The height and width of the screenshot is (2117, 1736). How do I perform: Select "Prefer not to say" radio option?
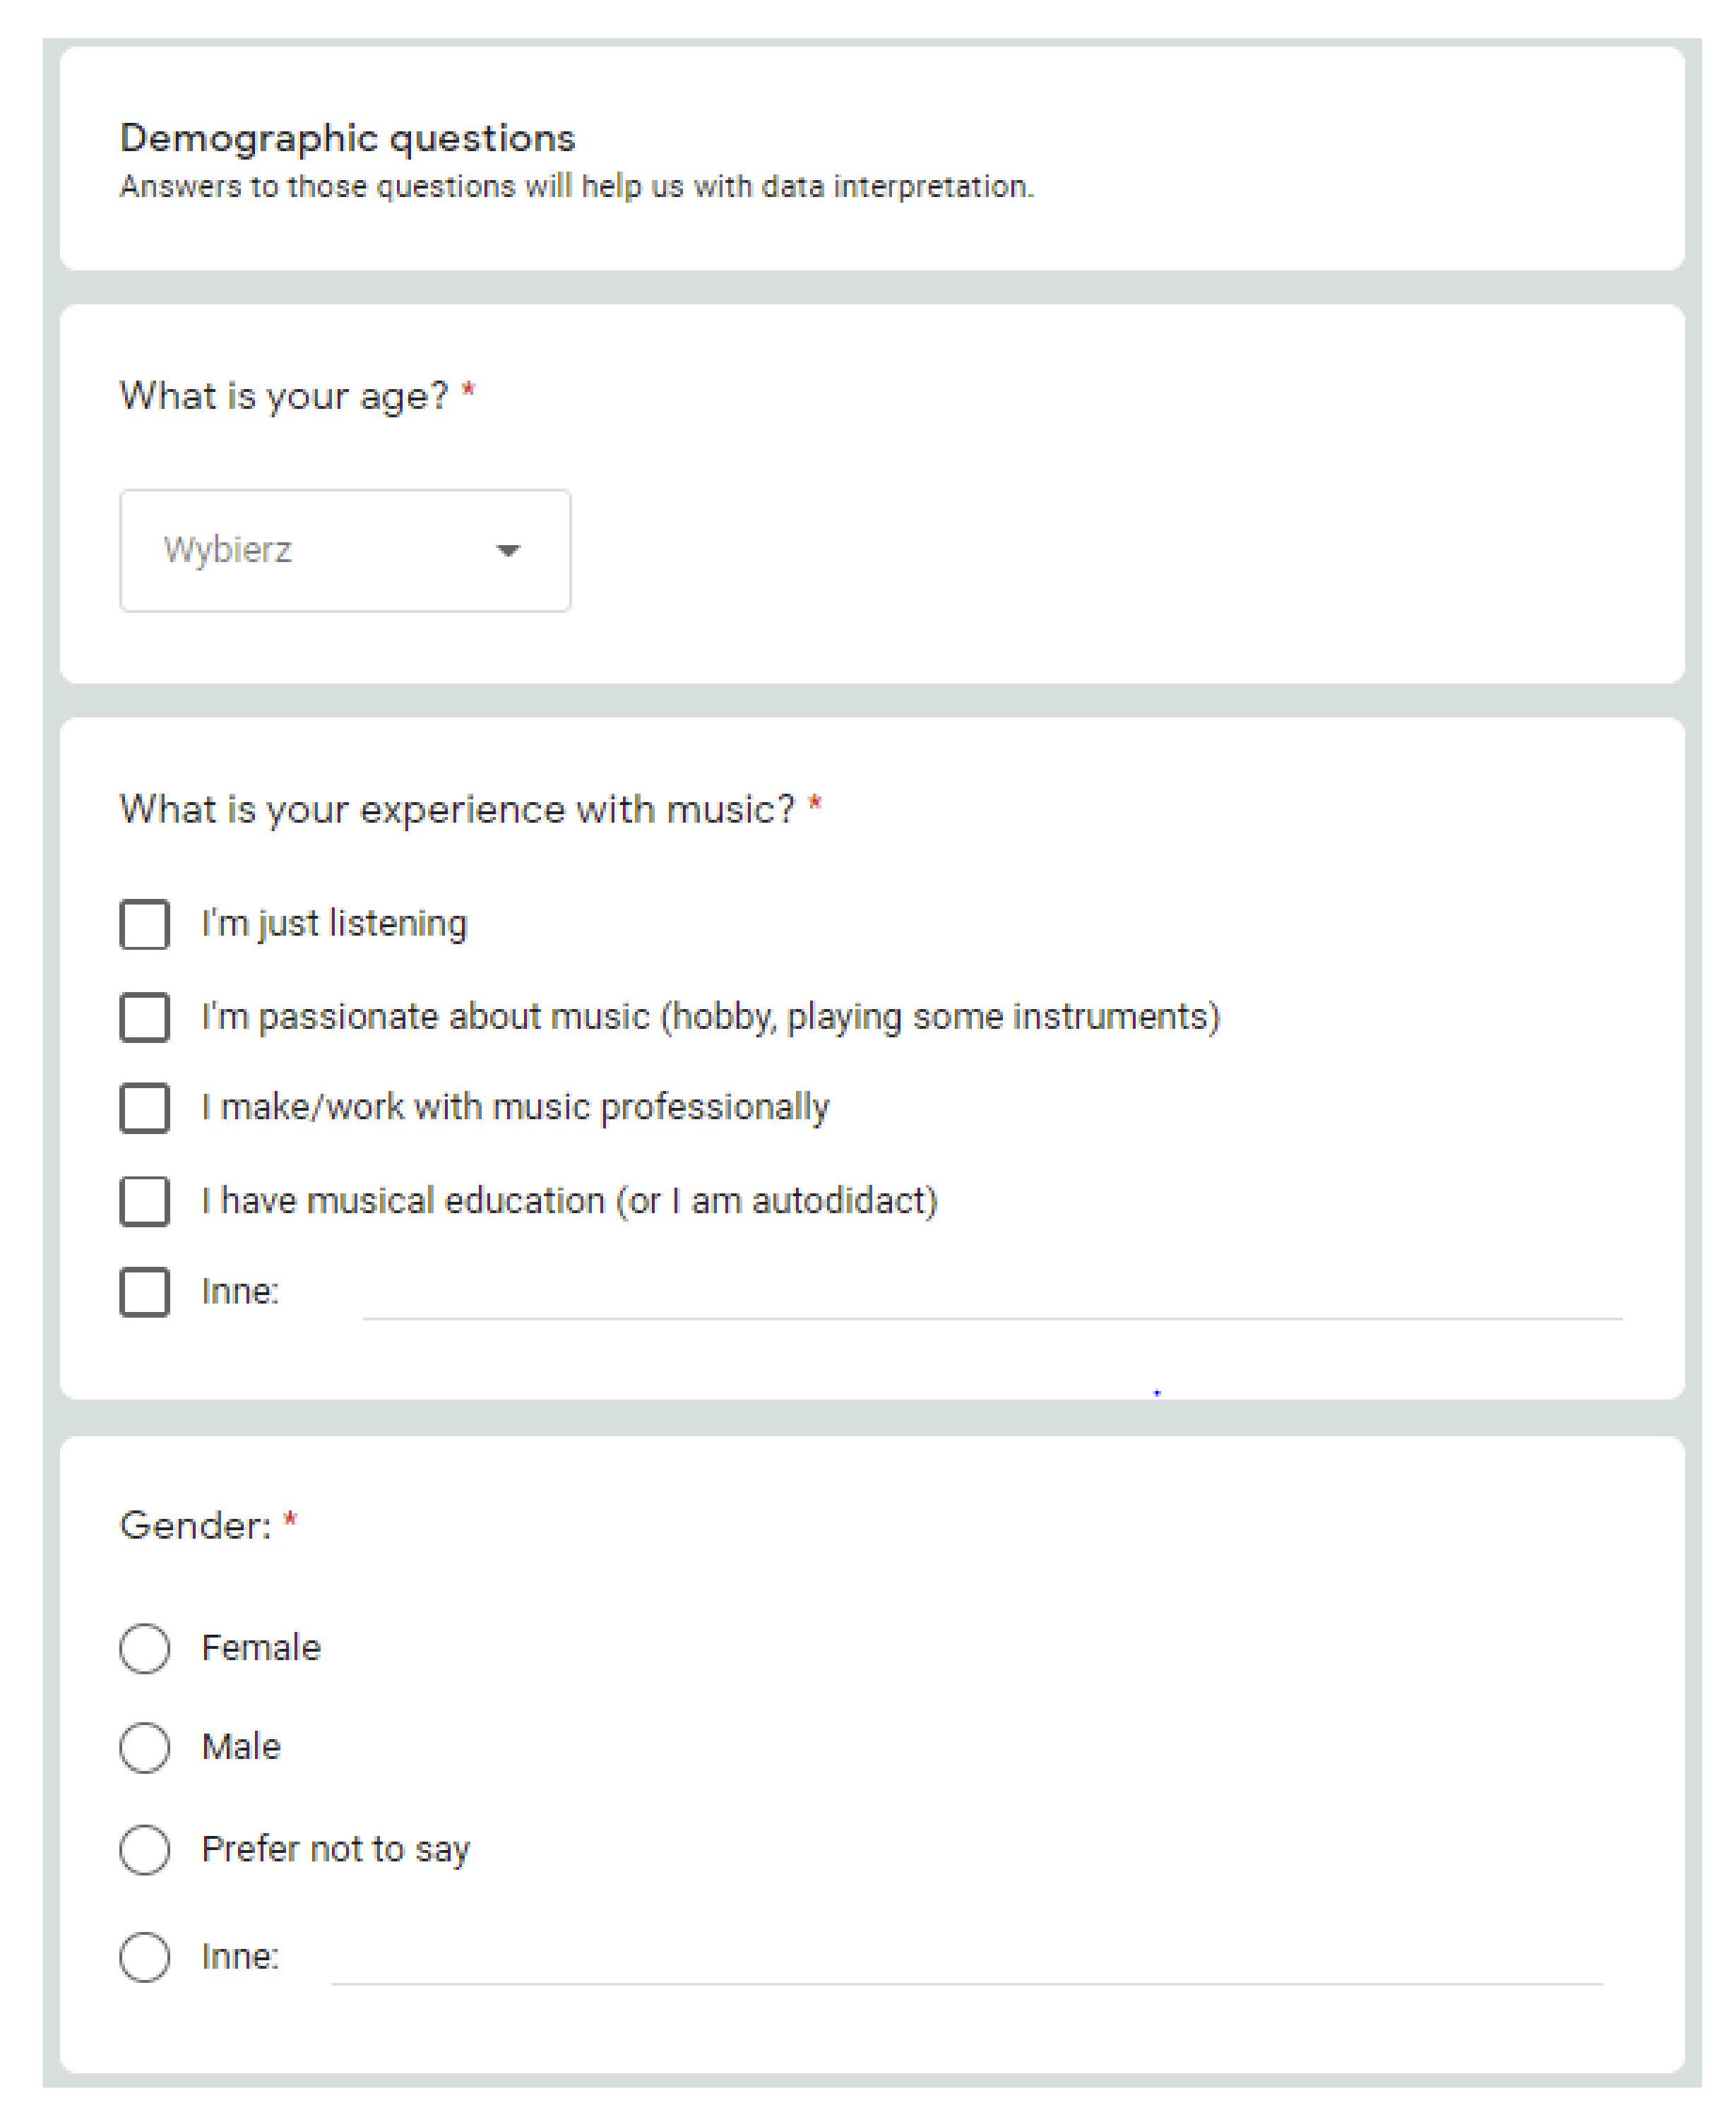[x=145, y=1849]
